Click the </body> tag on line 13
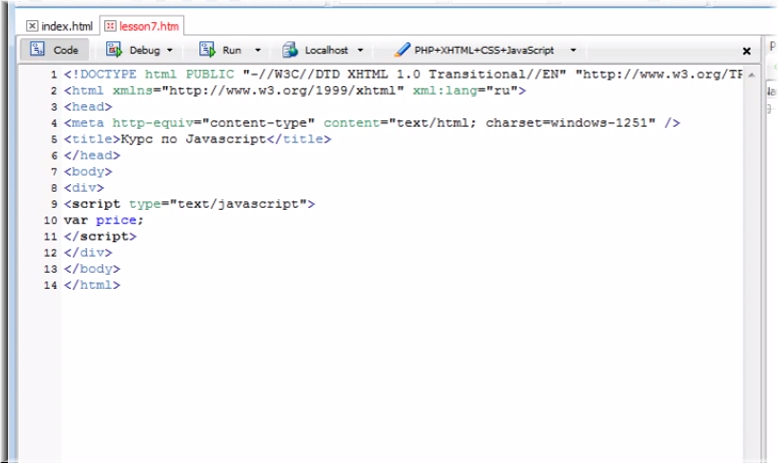Viewport: 778px width, 463px height. (92, 269)
